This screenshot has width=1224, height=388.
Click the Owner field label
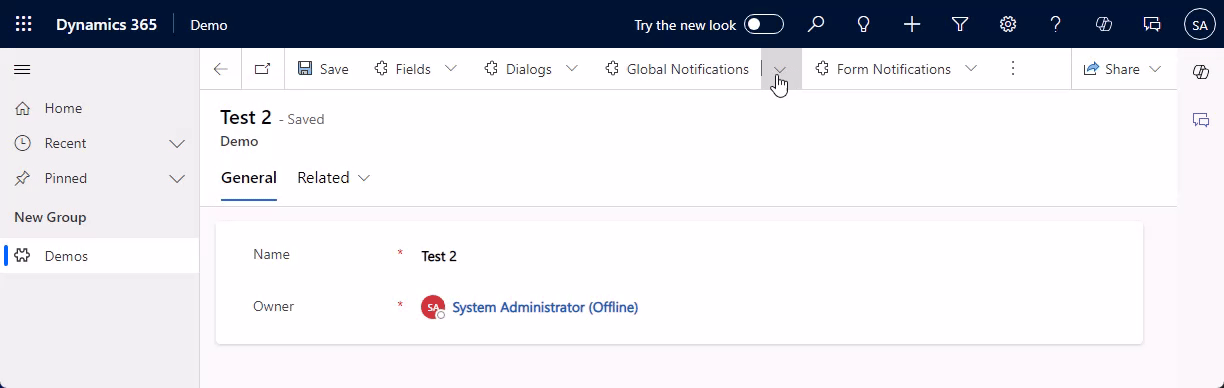(x=274, y=306)
